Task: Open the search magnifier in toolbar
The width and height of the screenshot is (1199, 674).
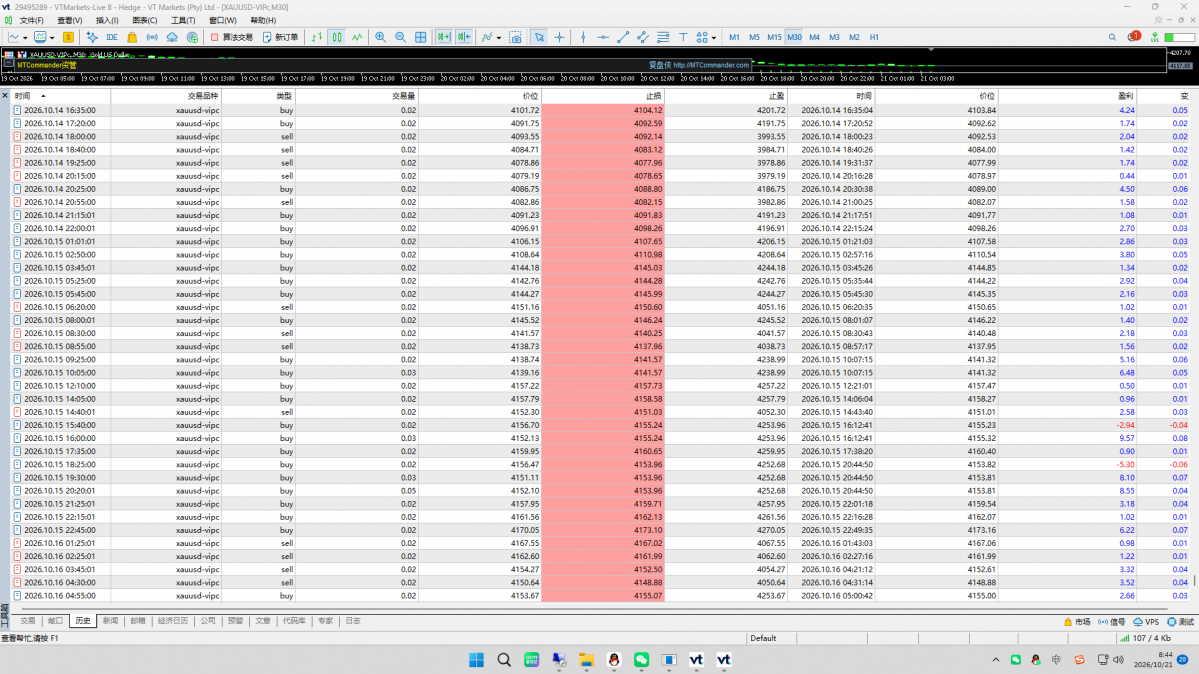Action: [x=1112, y=37]
